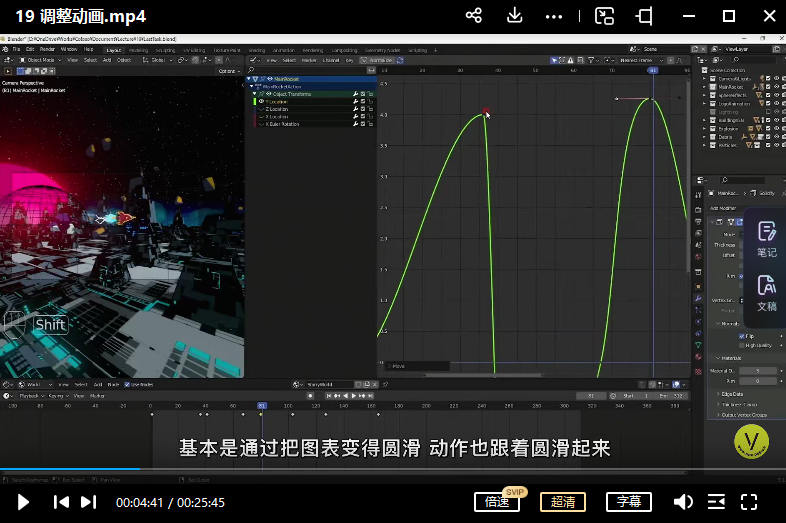This screenshot has width=786, height=523.
Task: Play the video
Action: tap(24, 502)
